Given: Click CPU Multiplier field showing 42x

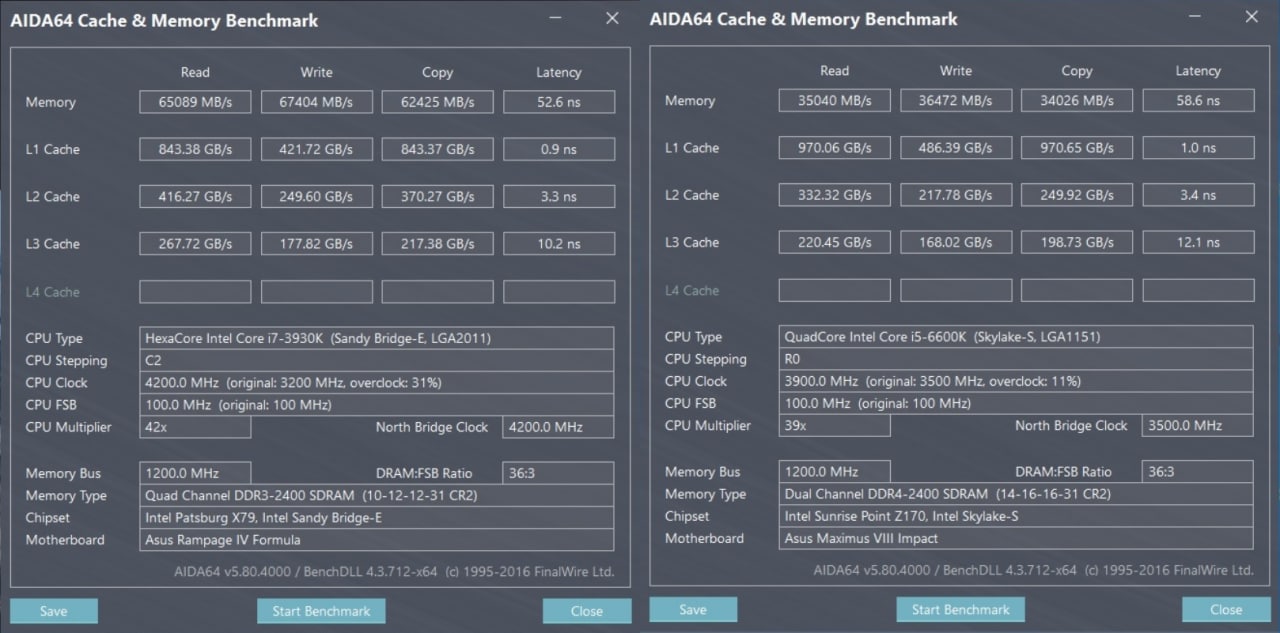Looking at the screenshot, I should point(195,427).
